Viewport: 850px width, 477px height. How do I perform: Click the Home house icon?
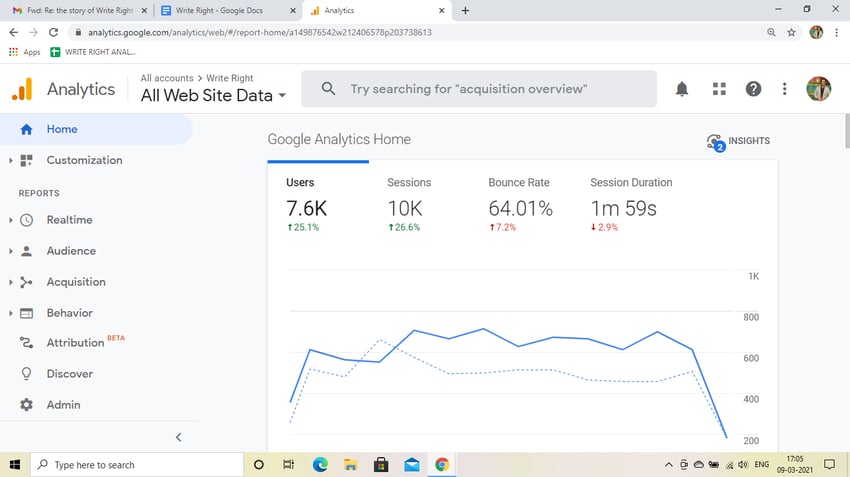tap(26, 130)
